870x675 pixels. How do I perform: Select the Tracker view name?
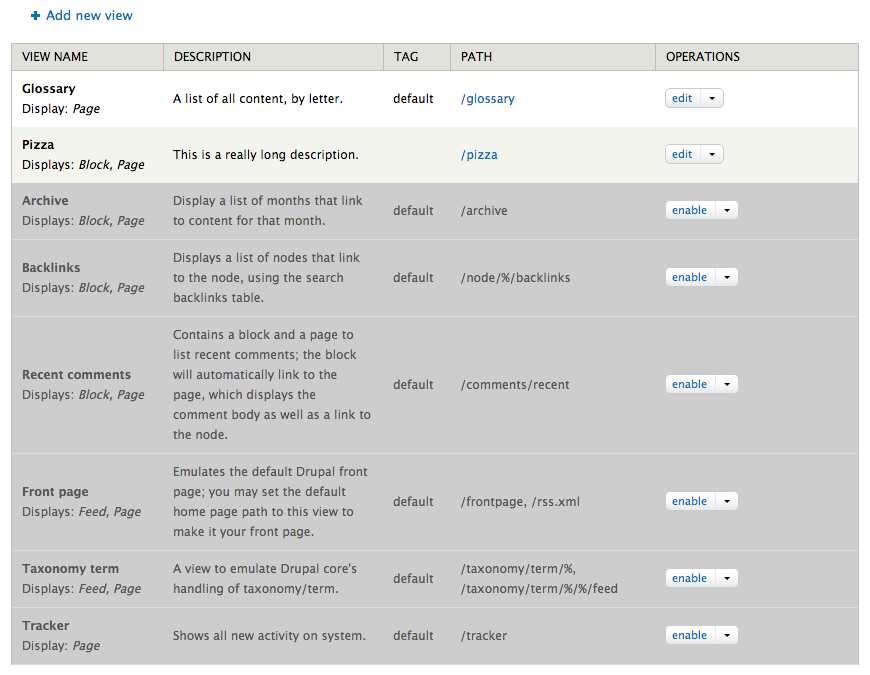click(x=45, y=626)
